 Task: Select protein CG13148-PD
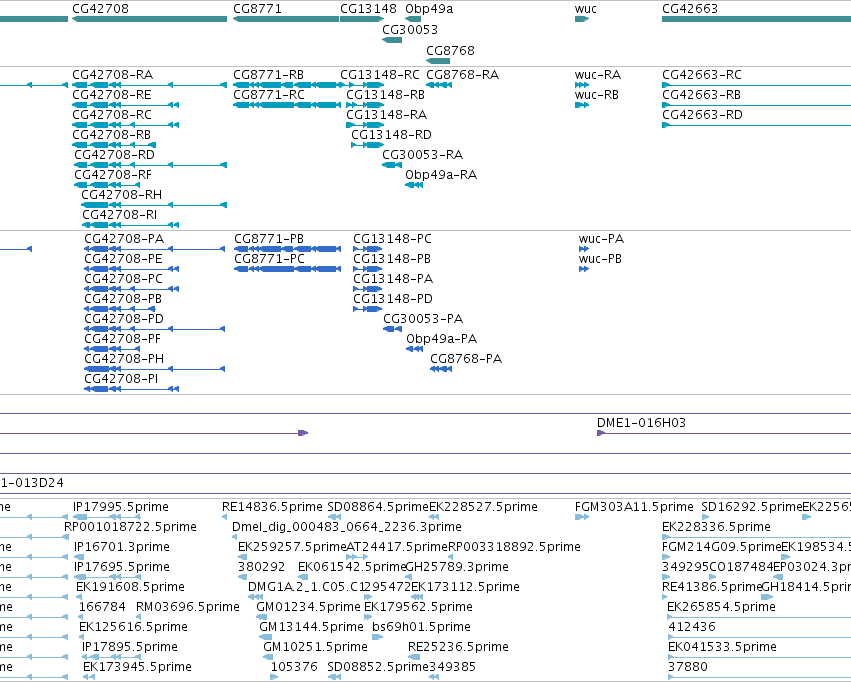click(x=393, y=299)
